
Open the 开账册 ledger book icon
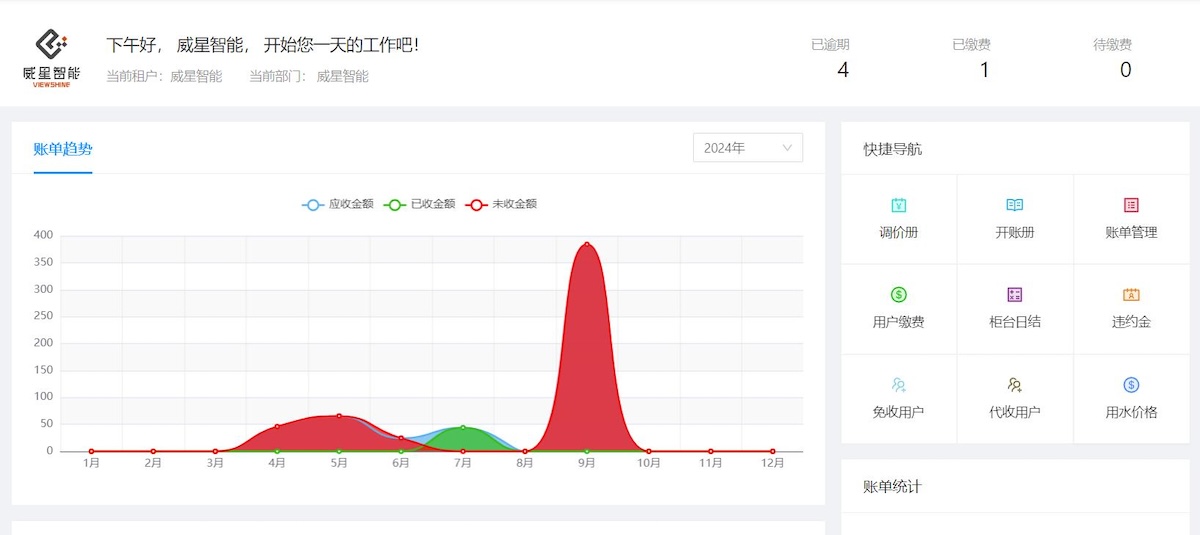1015,205
